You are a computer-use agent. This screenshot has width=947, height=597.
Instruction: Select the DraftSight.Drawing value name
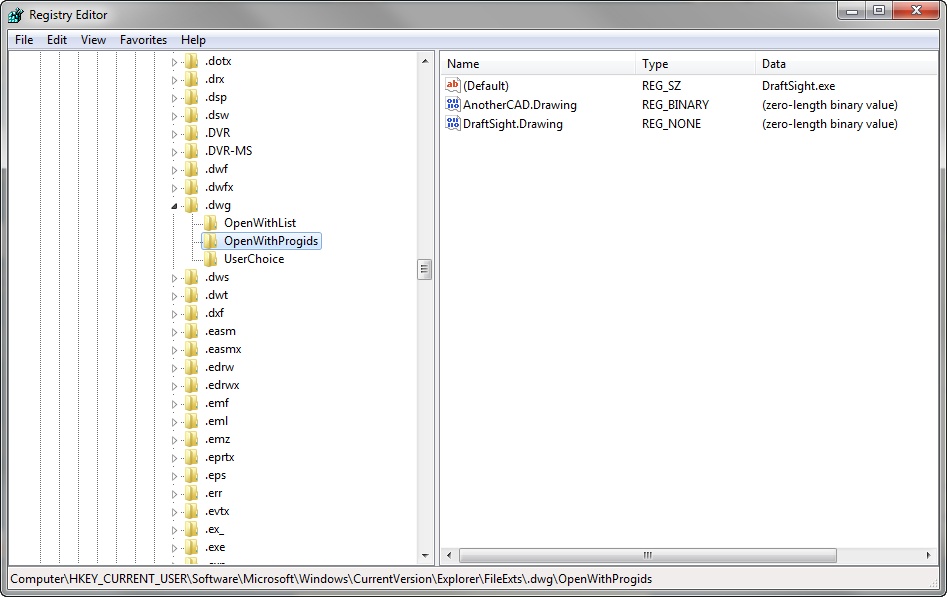point(513,124)
